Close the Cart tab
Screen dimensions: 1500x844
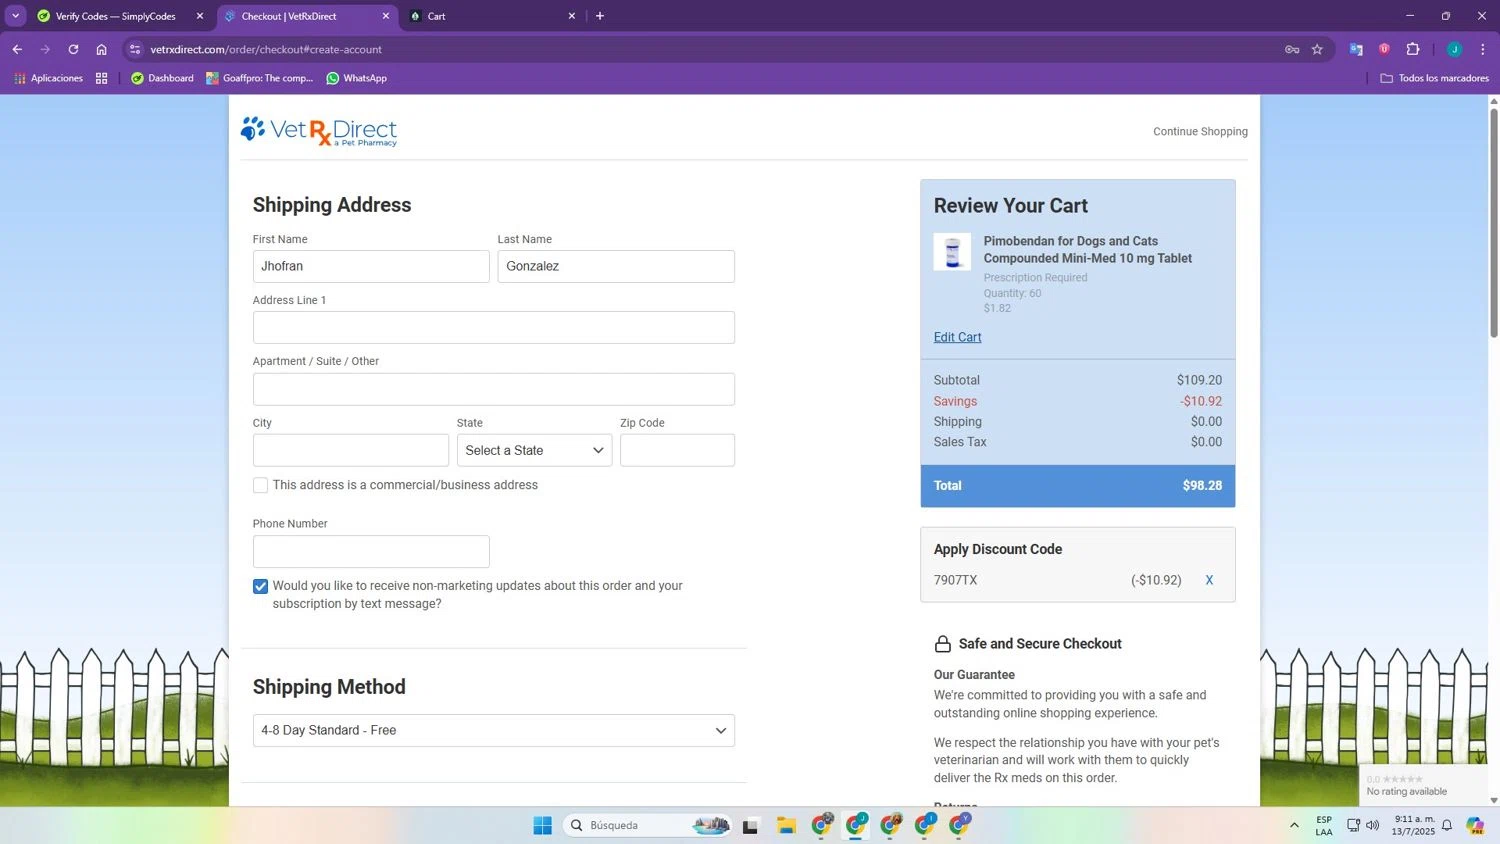(572, 16)
